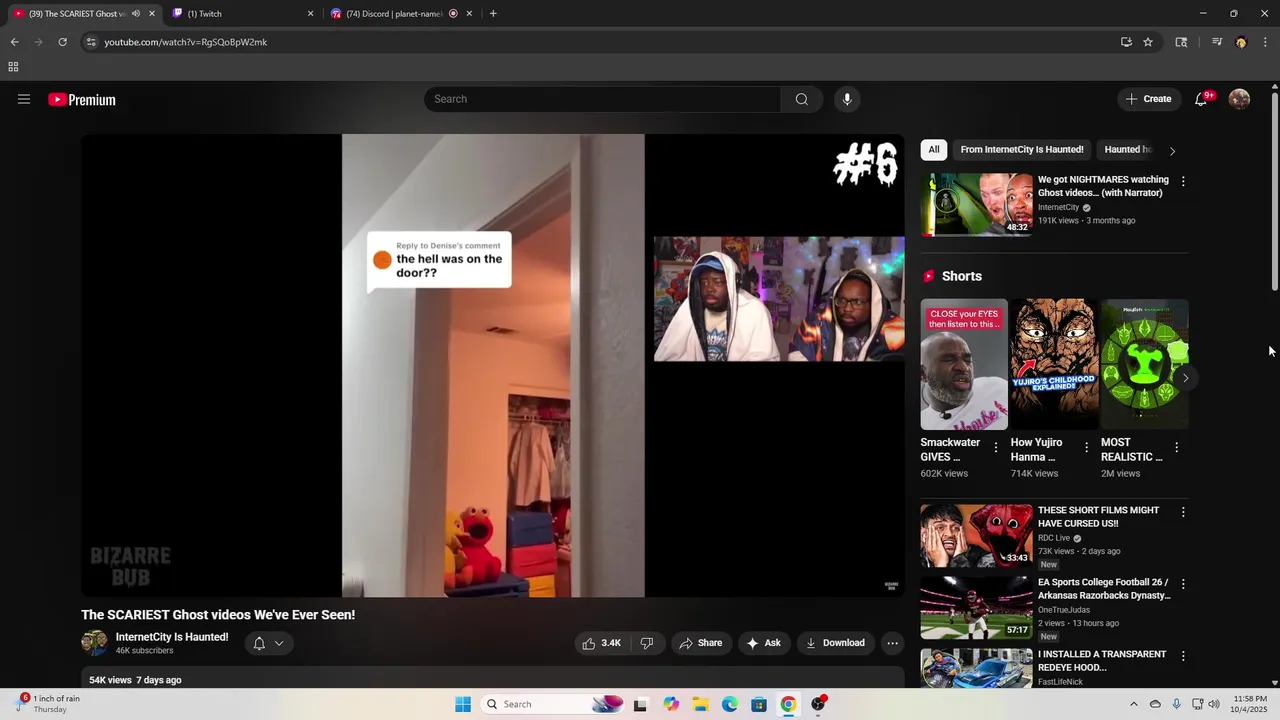Open options menu for How Yujiro Hanma short
1280x720 pixels.
(x=1086, y=448)
